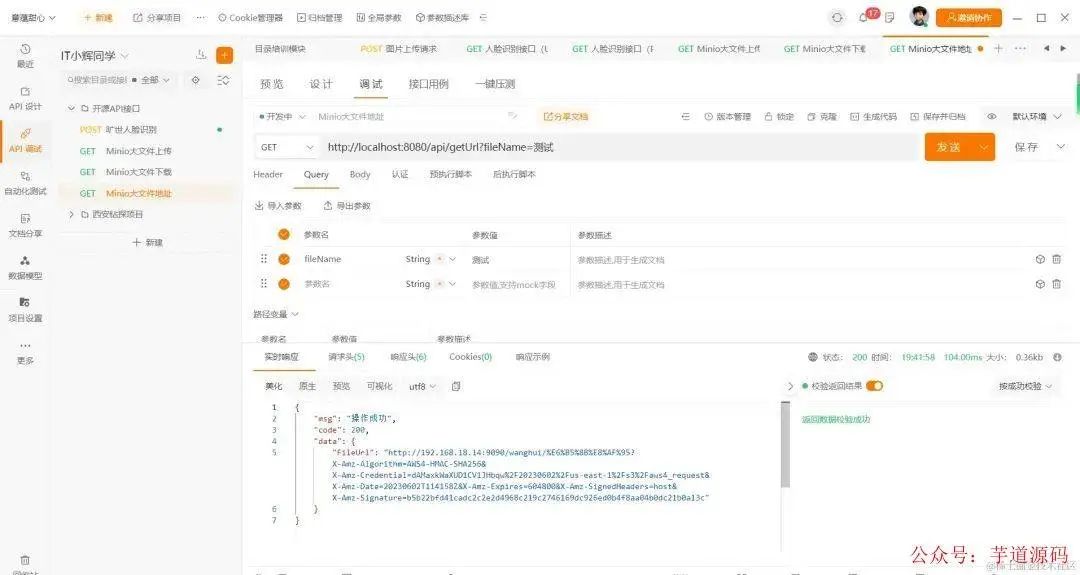This screenshot has width=1080, height=575.
Task: Open 项目设置 in the left sidebar
Action: coord(25,310)
